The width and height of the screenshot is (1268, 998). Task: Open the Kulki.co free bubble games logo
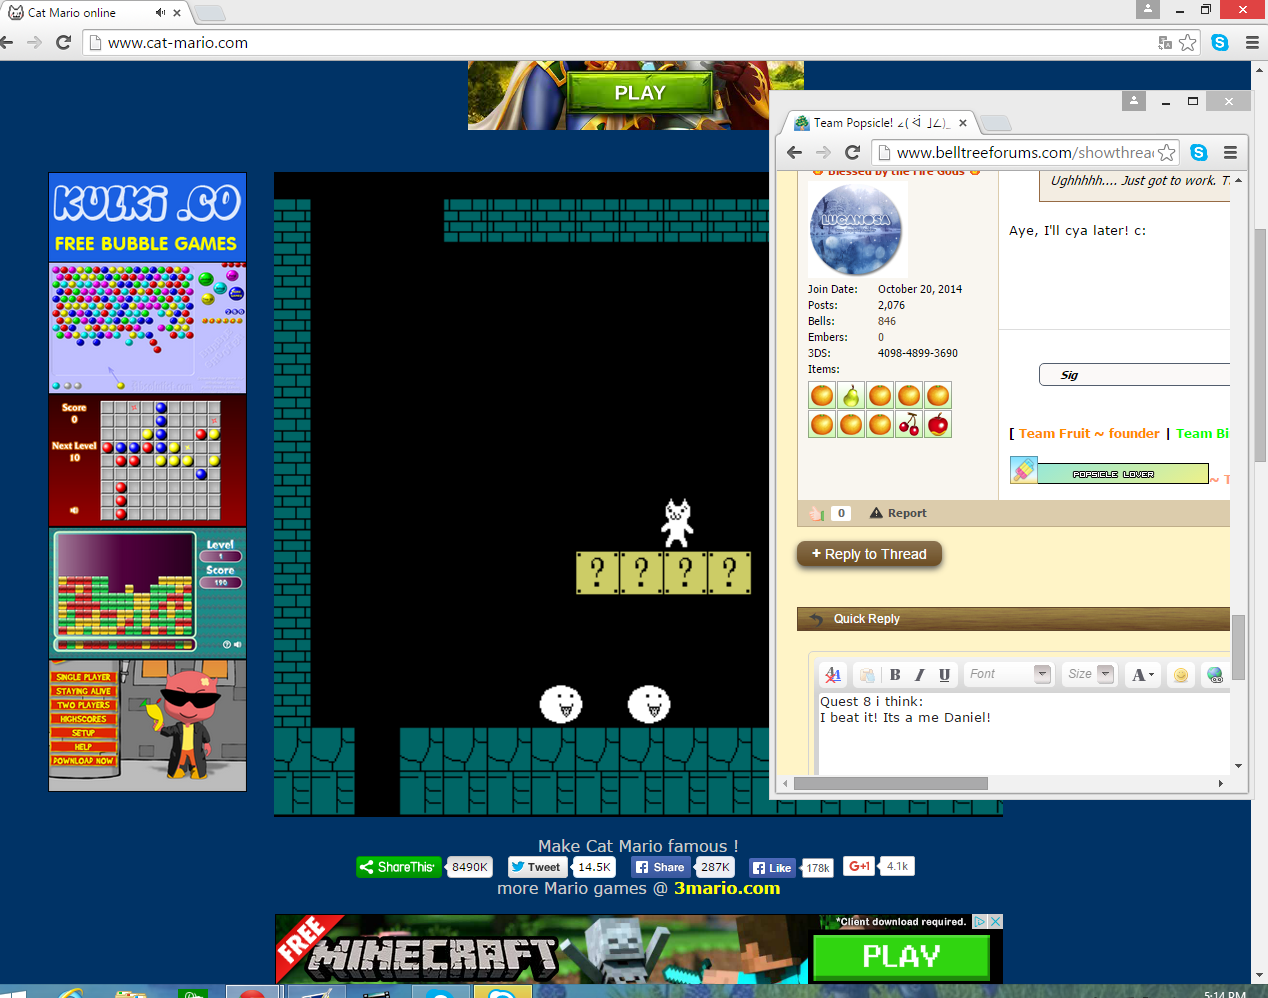click(147, 217)
